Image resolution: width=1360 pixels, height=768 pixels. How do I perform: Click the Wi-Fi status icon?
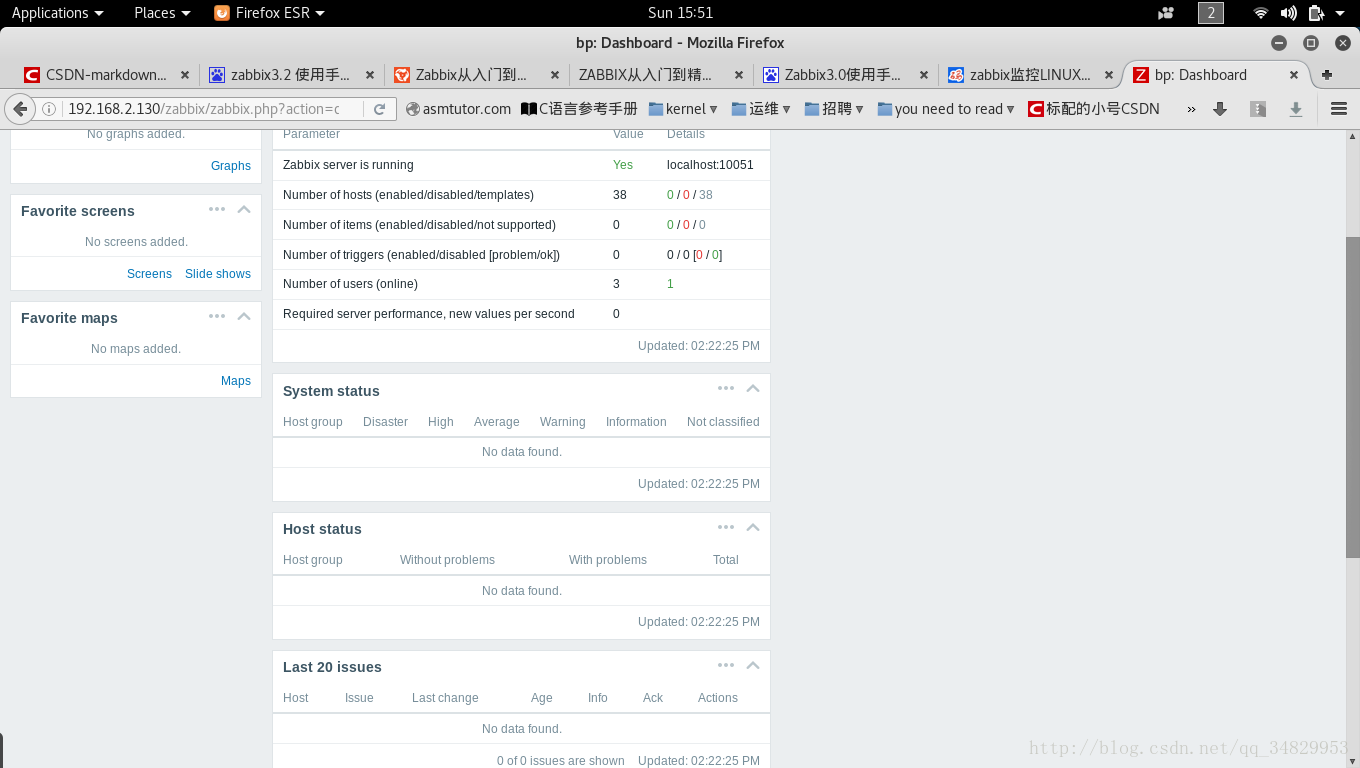tap(1261, 13)
